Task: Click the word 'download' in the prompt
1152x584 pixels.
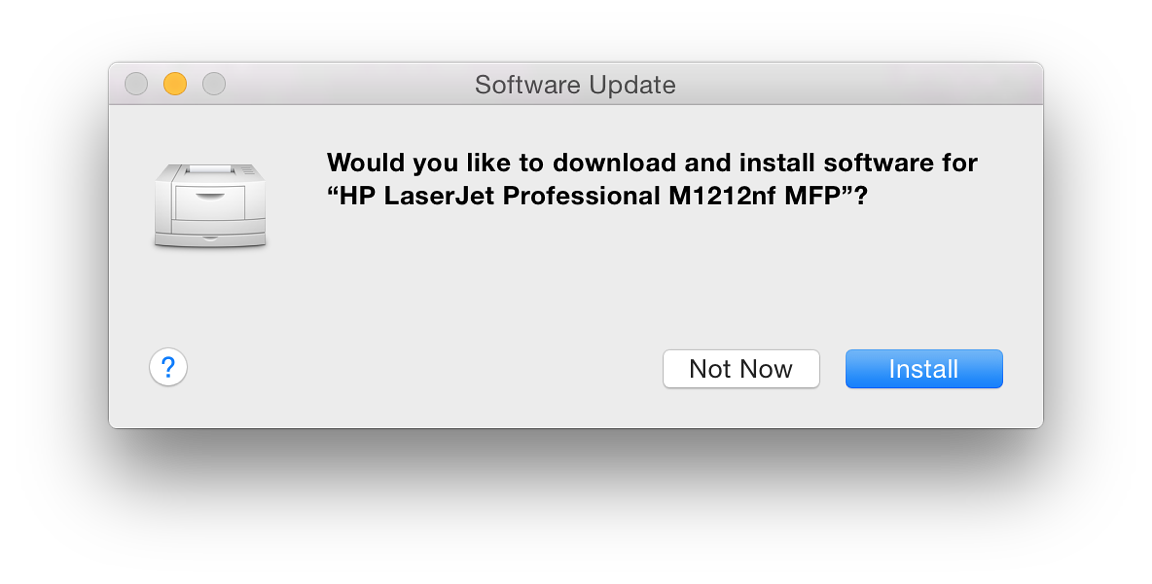Action: [614, 162]
